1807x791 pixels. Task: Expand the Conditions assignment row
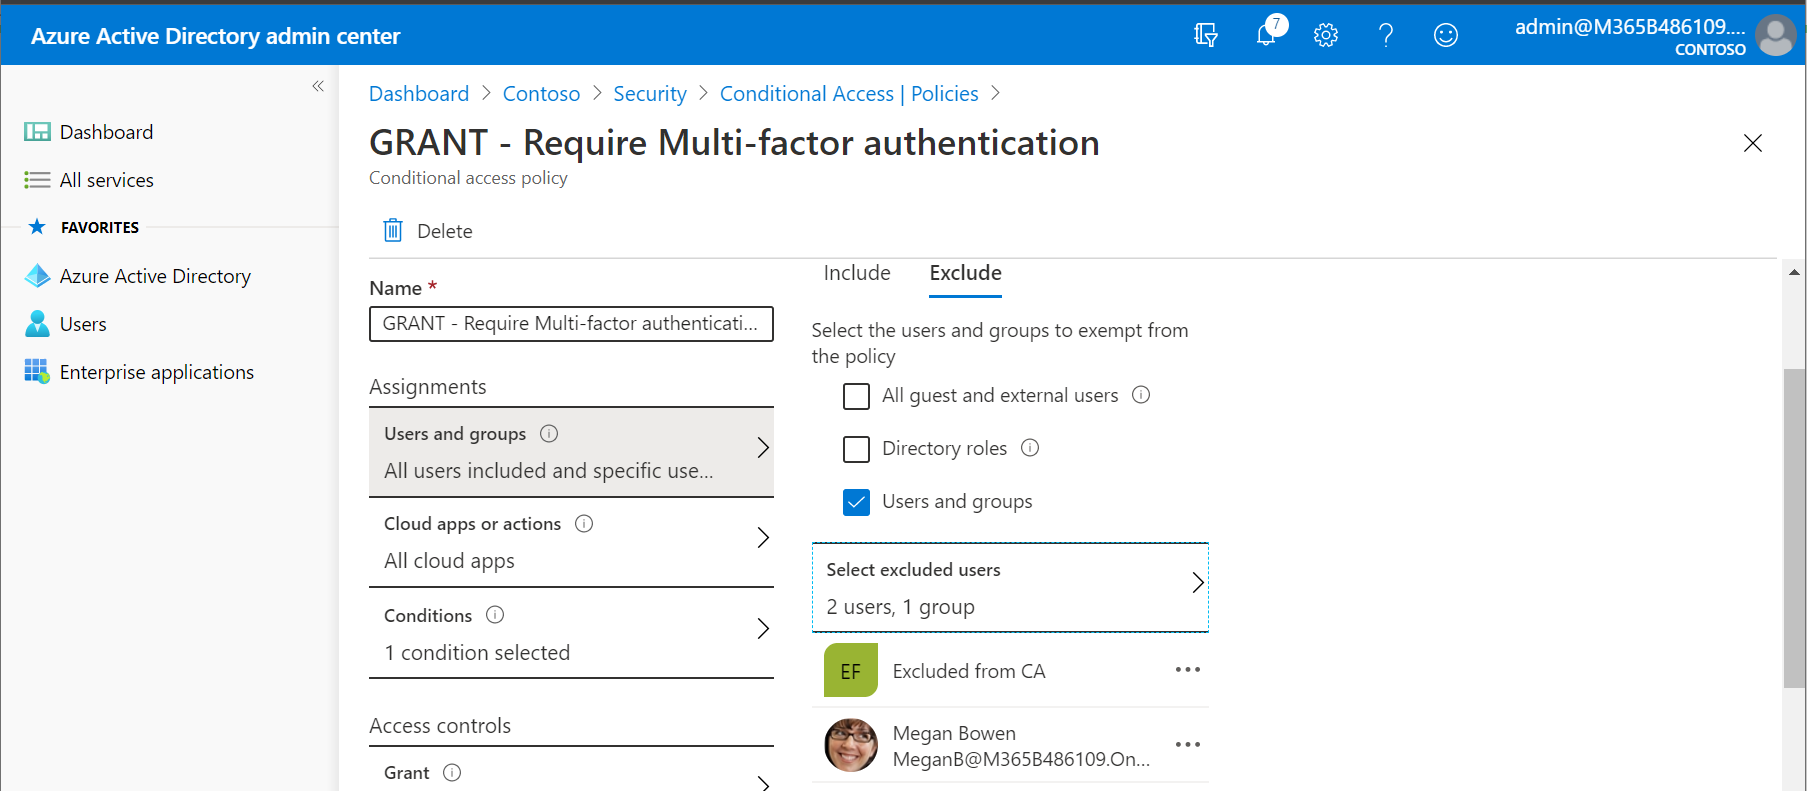(x=571, y=633)
